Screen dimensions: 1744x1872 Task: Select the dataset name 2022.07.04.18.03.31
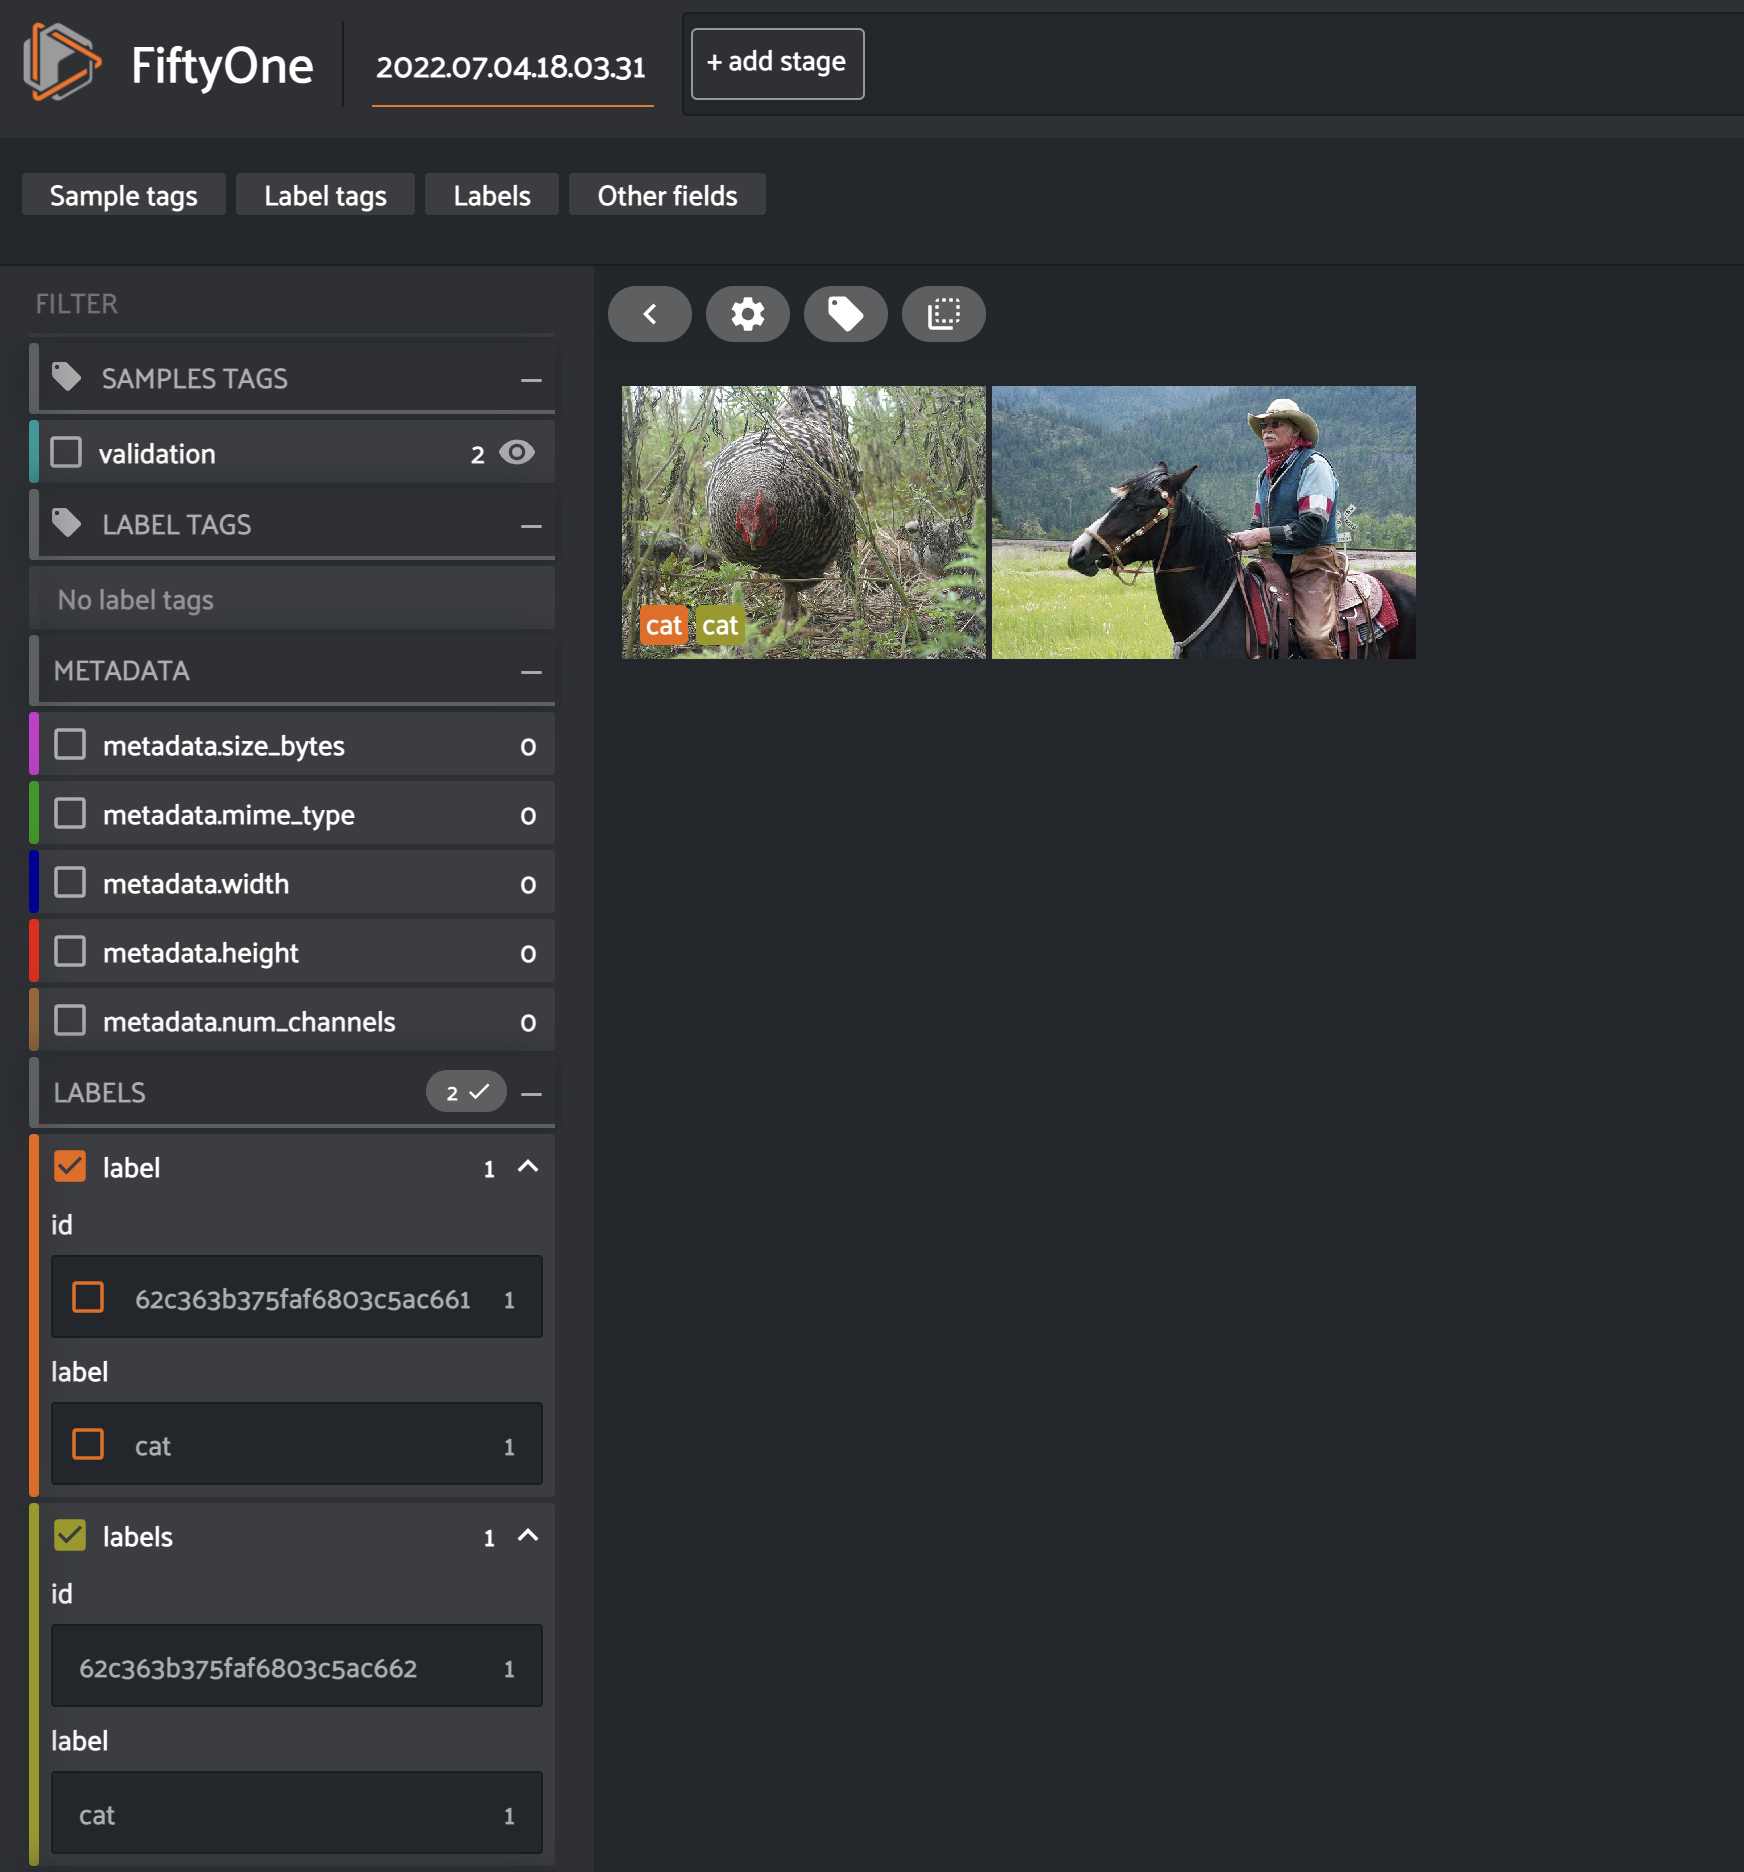tap(511, 68)
